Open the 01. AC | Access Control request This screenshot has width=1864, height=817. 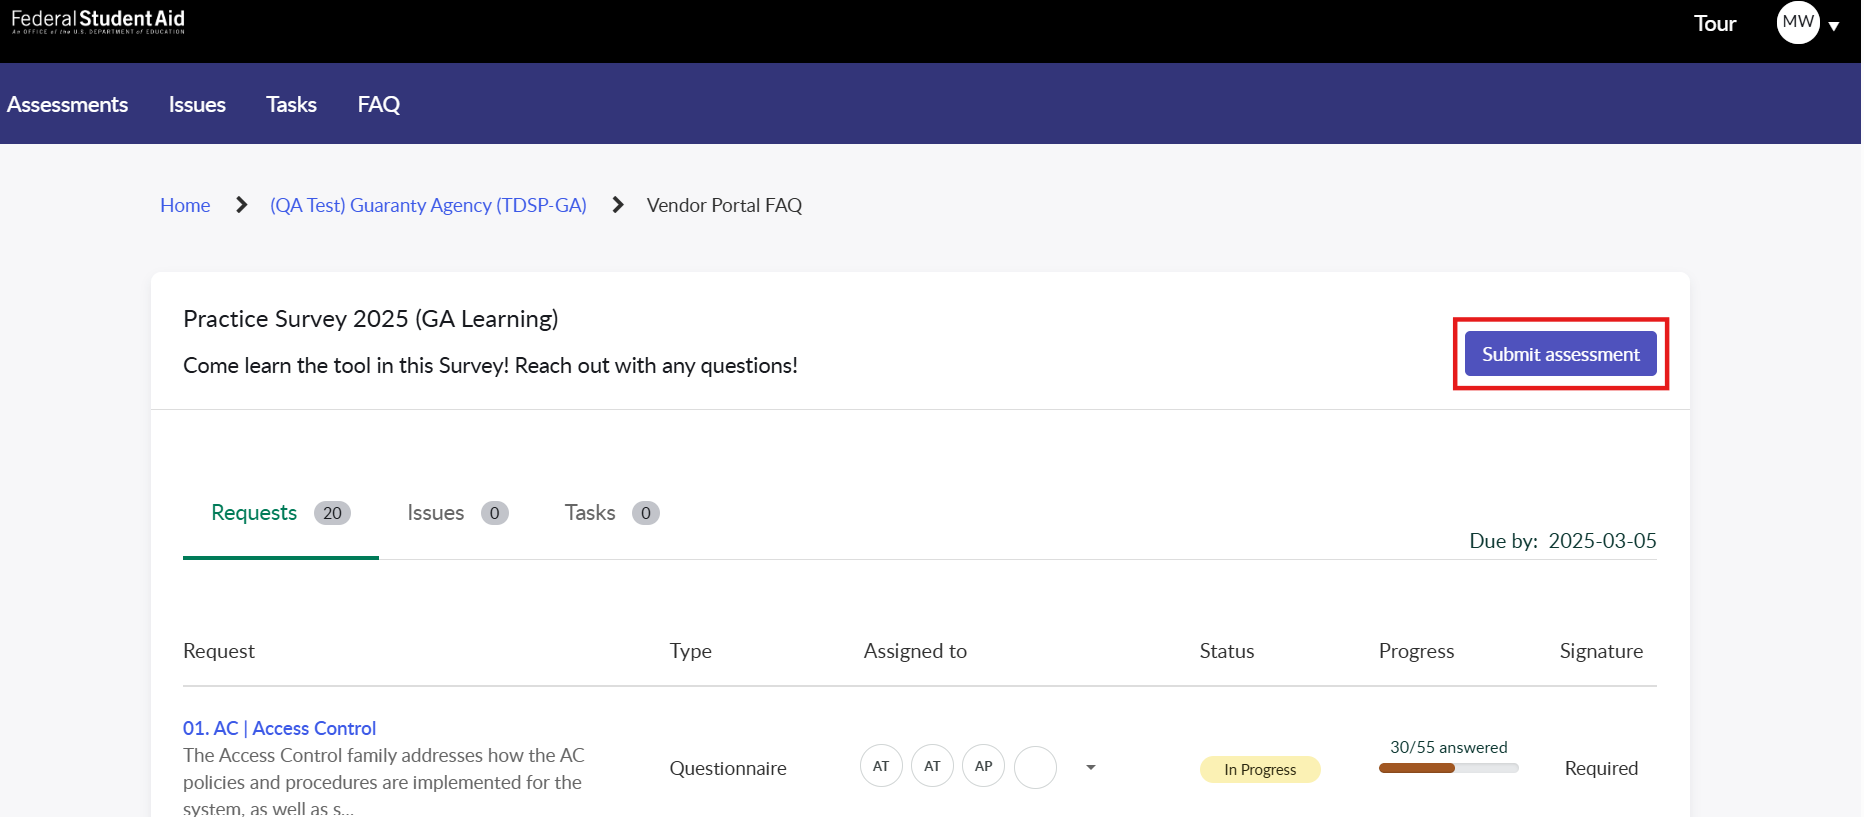[x=279, y=728]
